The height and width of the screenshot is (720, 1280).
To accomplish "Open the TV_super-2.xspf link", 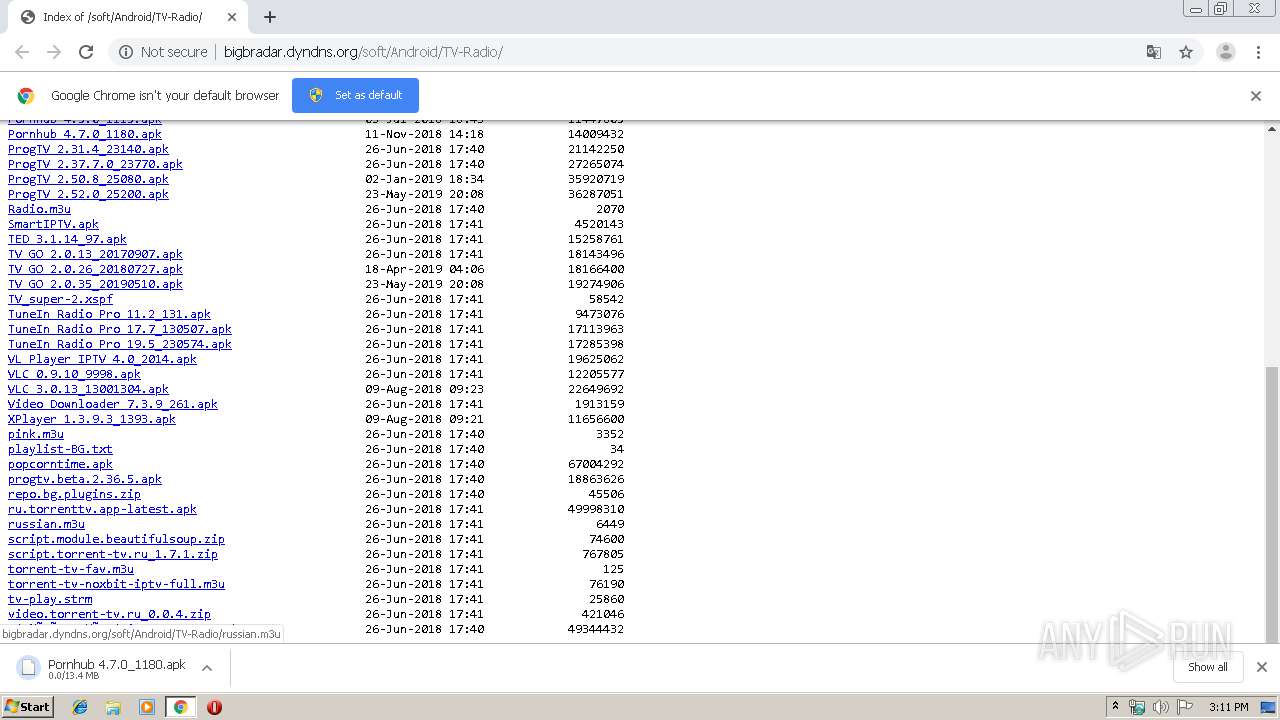I will 60,299.
